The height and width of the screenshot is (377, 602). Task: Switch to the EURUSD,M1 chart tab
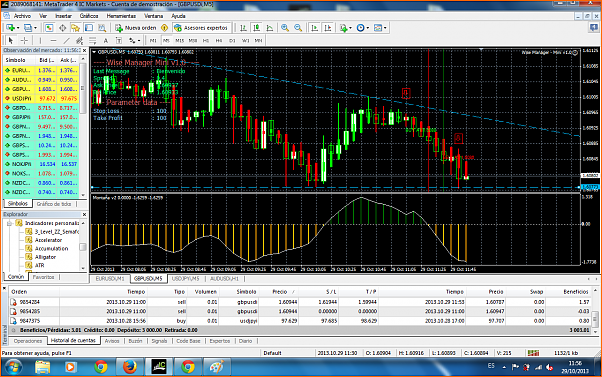(x=110, y=279)
